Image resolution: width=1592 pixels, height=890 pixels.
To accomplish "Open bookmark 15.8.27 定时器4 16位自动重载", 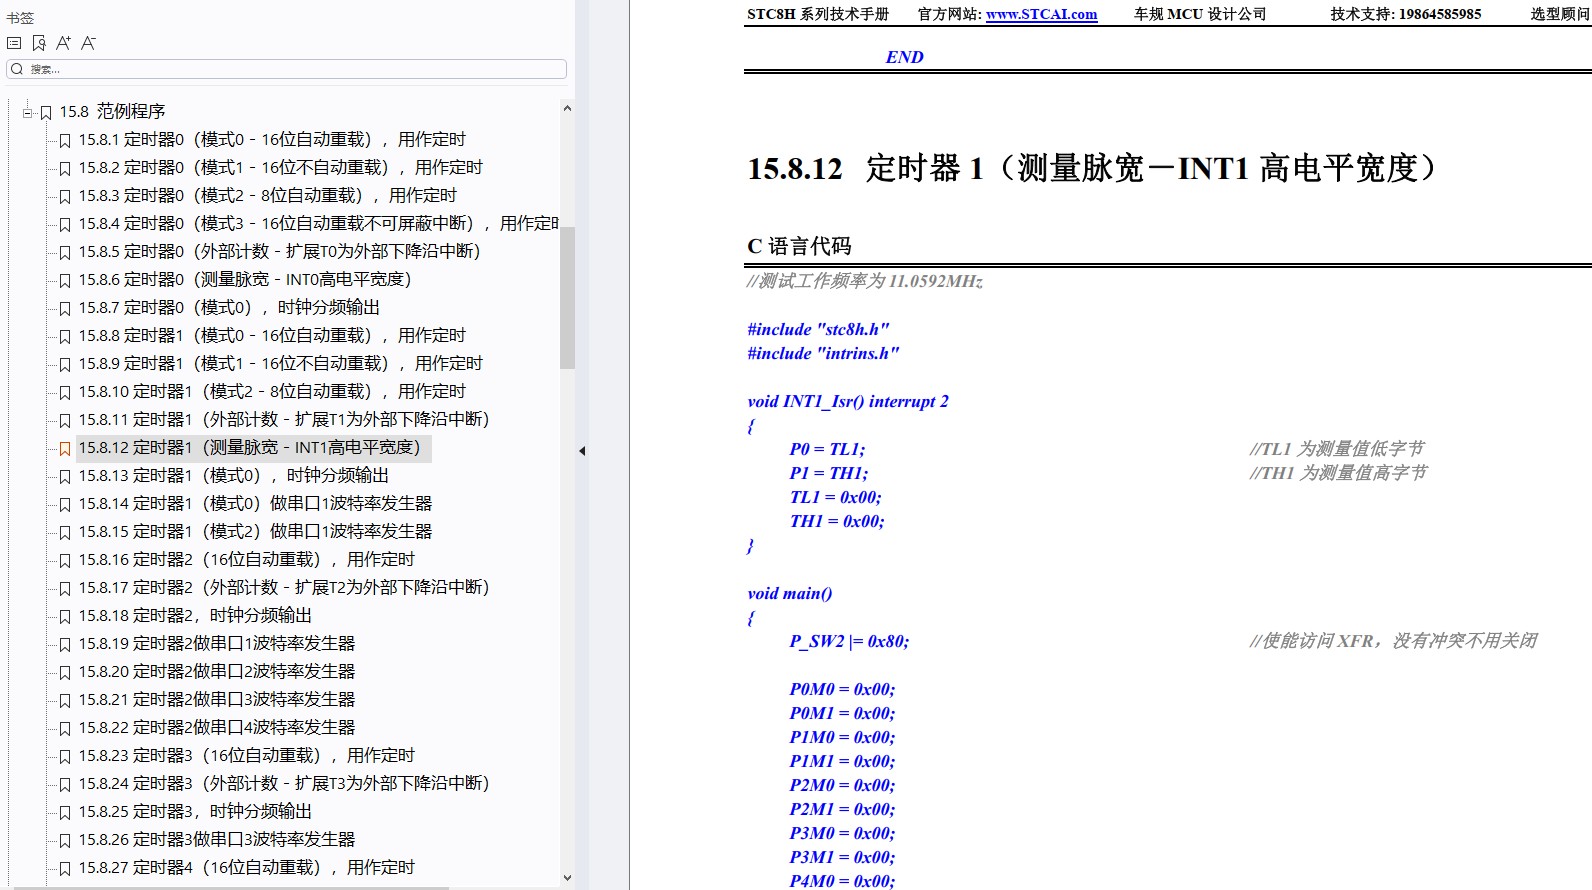I will (x=246, y=867).
